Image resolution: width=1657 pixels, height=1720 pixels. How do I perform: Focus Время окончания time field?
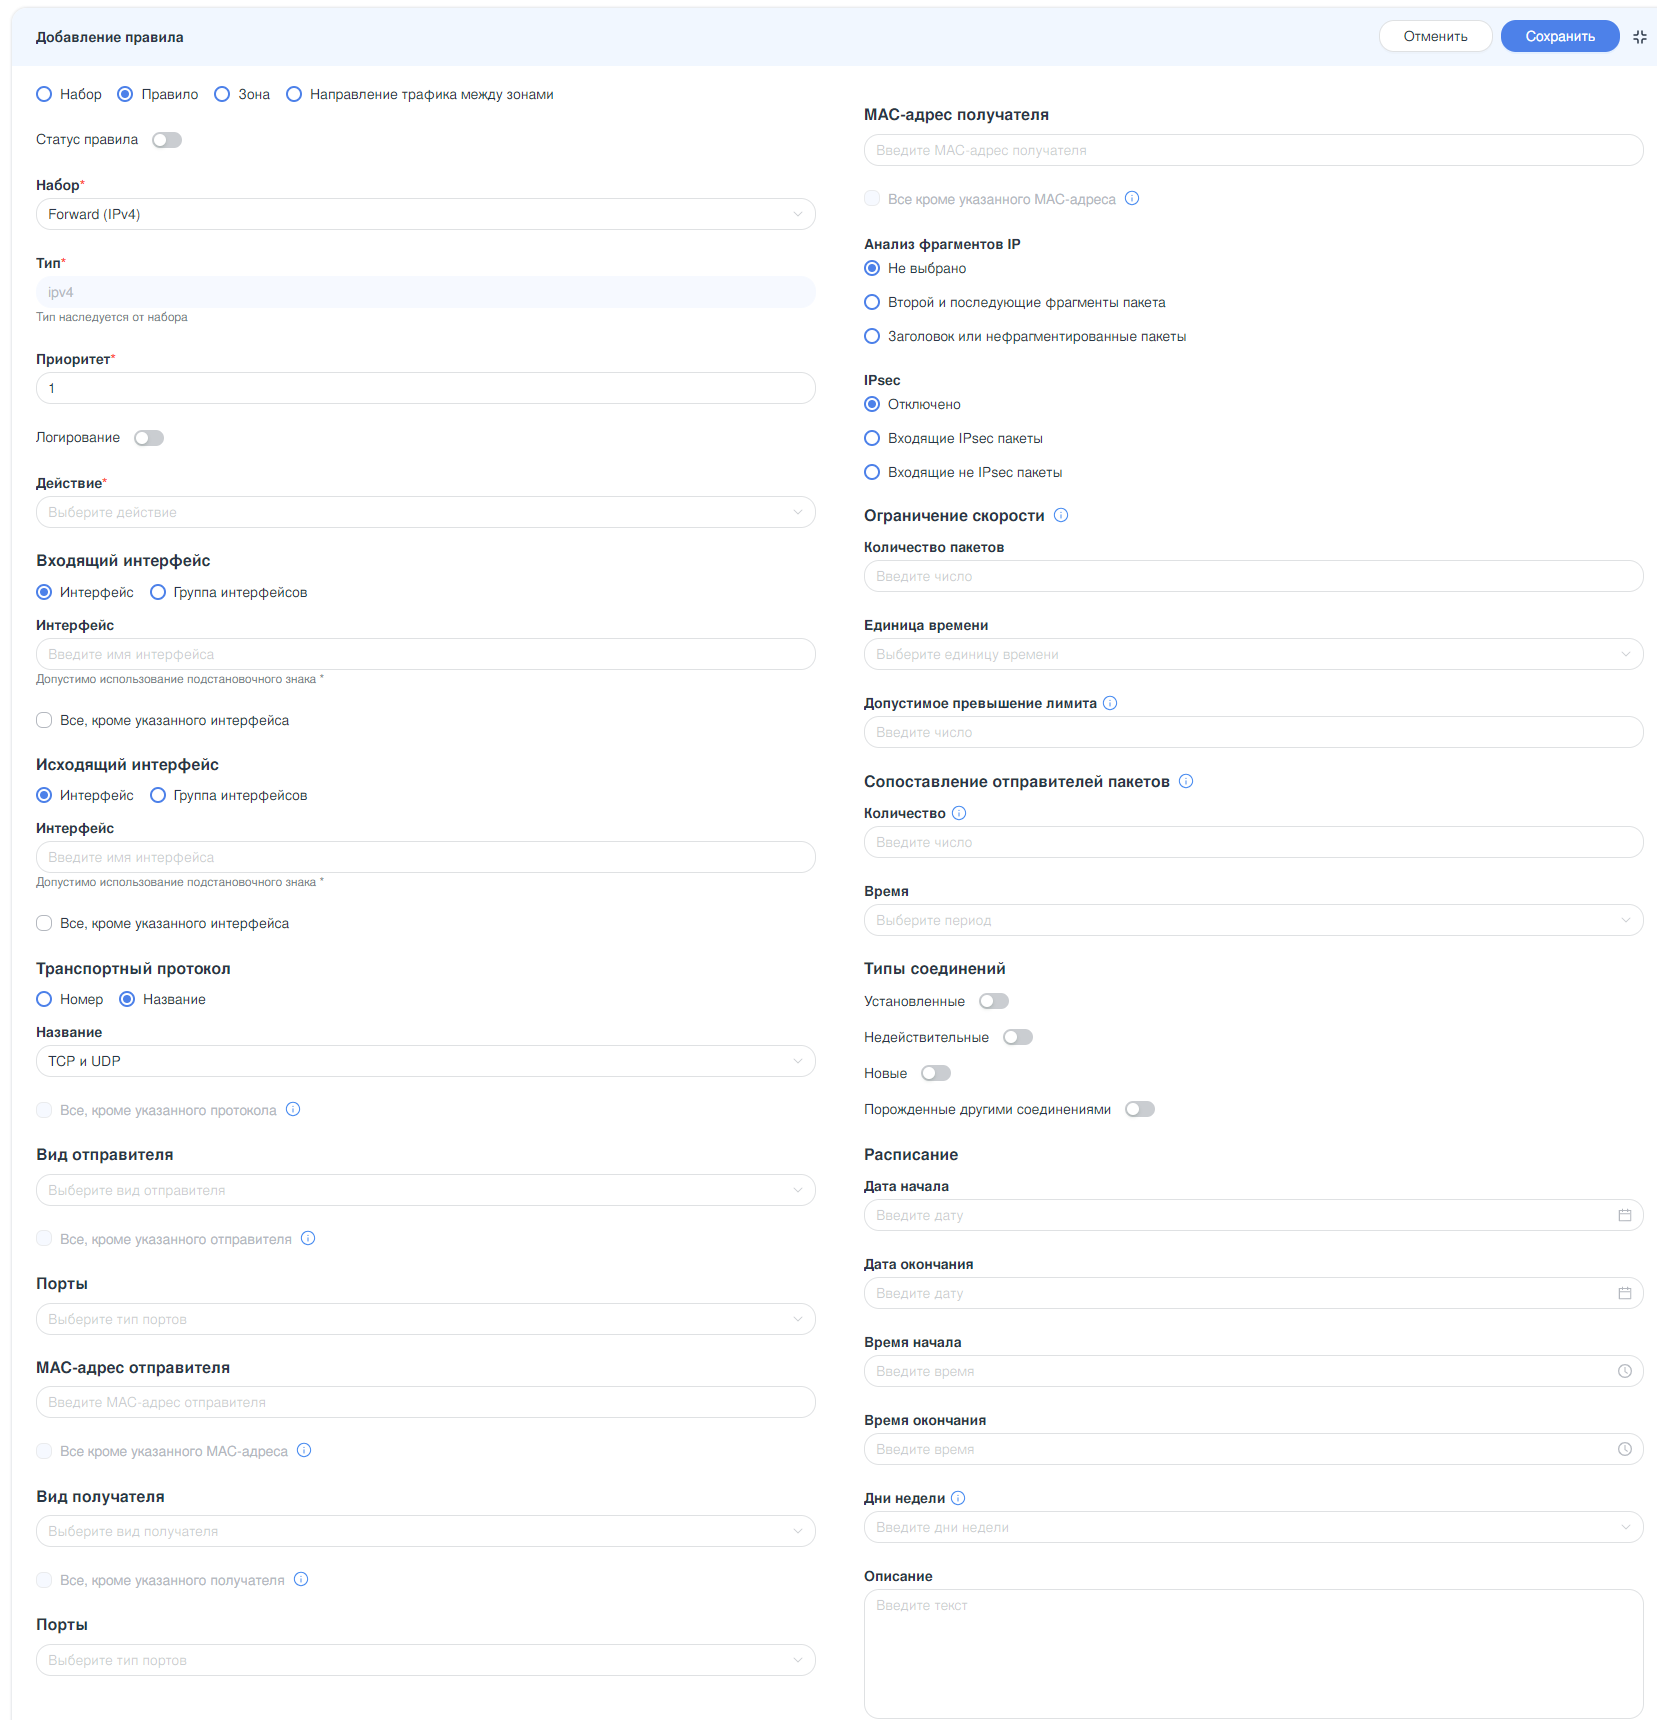pyautogui.click(x=1254, y=1449)
